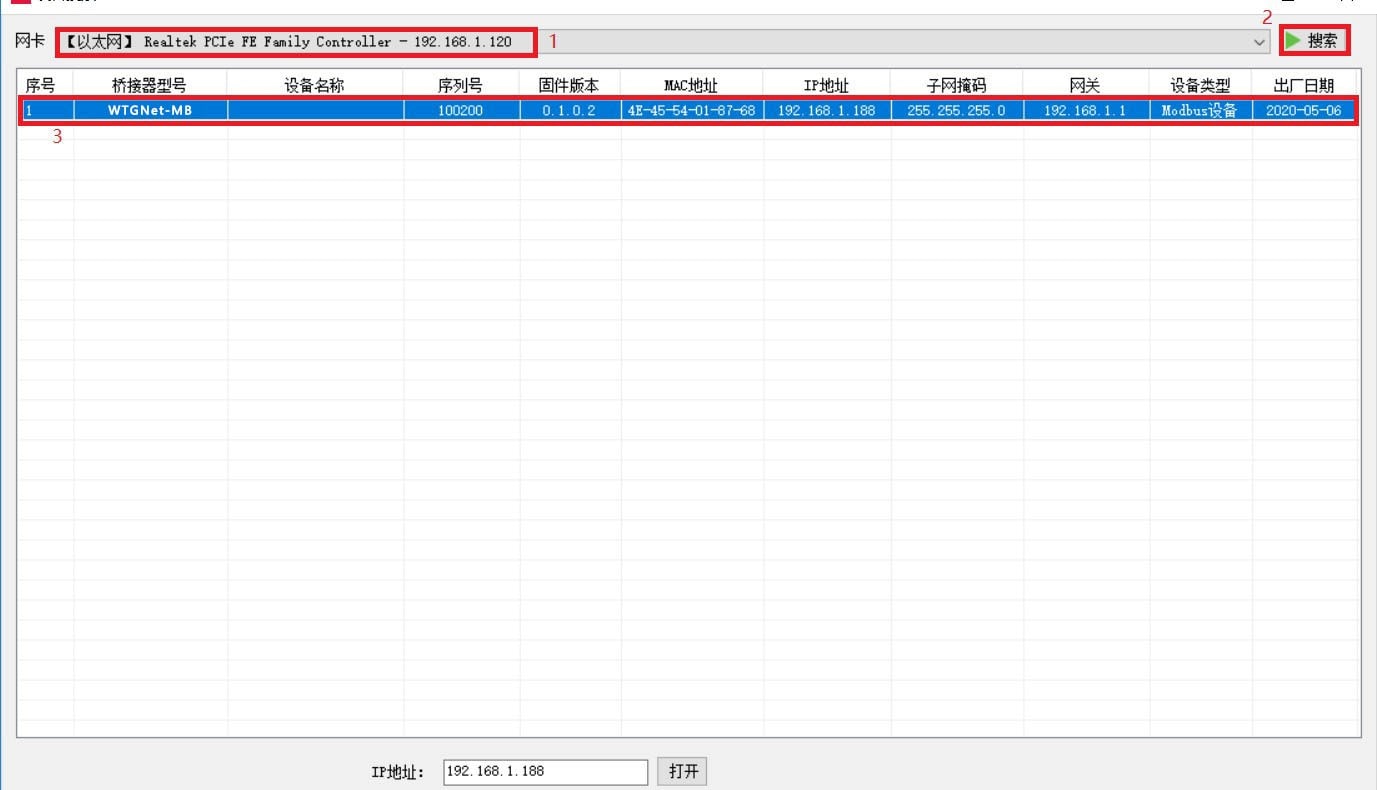Click the gateway cell 192.168.1.1
This screenshot has width=1377, height=790.
click(x=1086, y=111)
